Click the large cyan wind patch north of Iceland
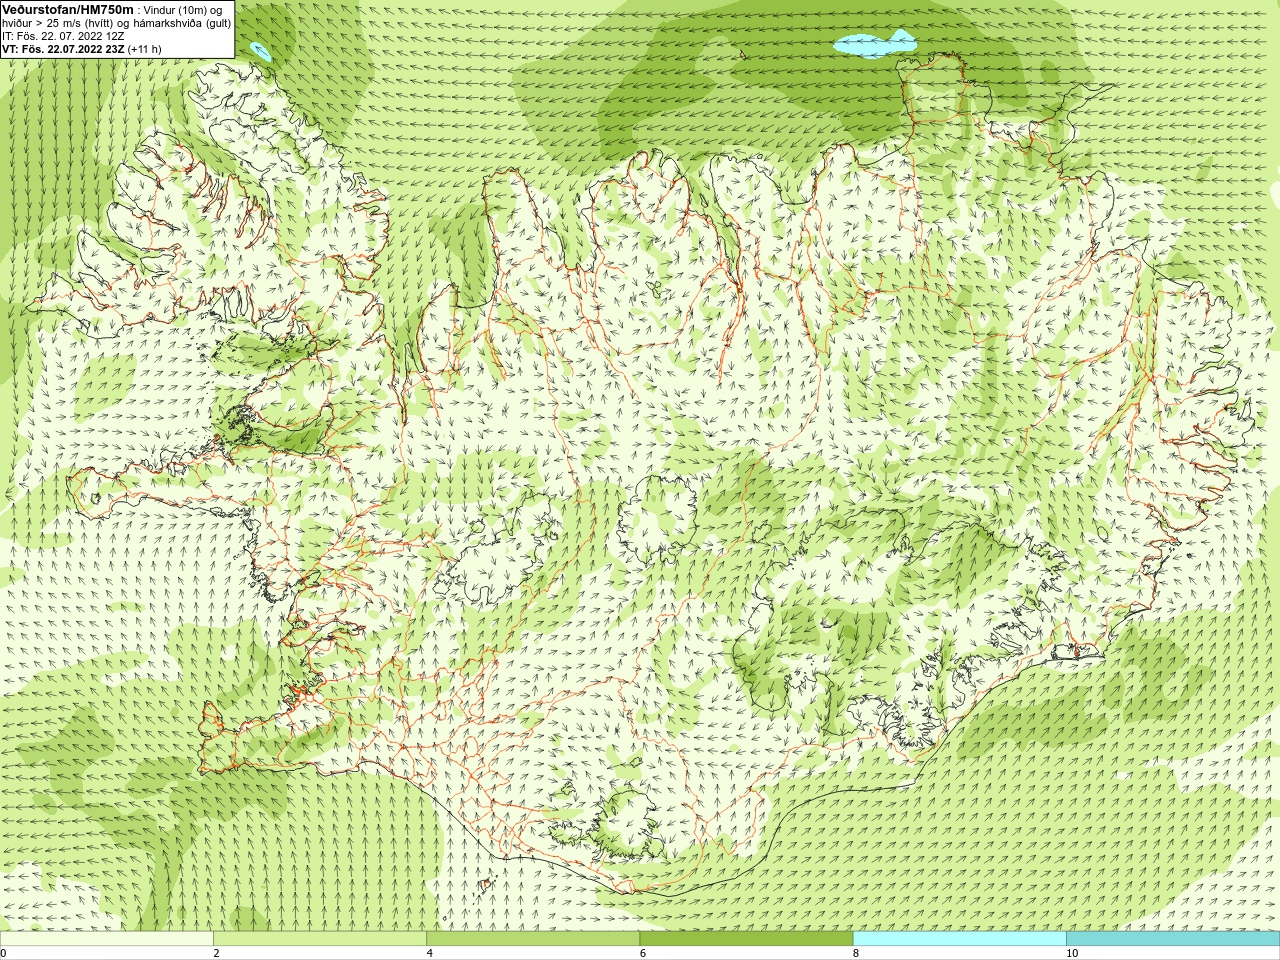This screenshot has width=1280, height=960. tap(875, 44)
